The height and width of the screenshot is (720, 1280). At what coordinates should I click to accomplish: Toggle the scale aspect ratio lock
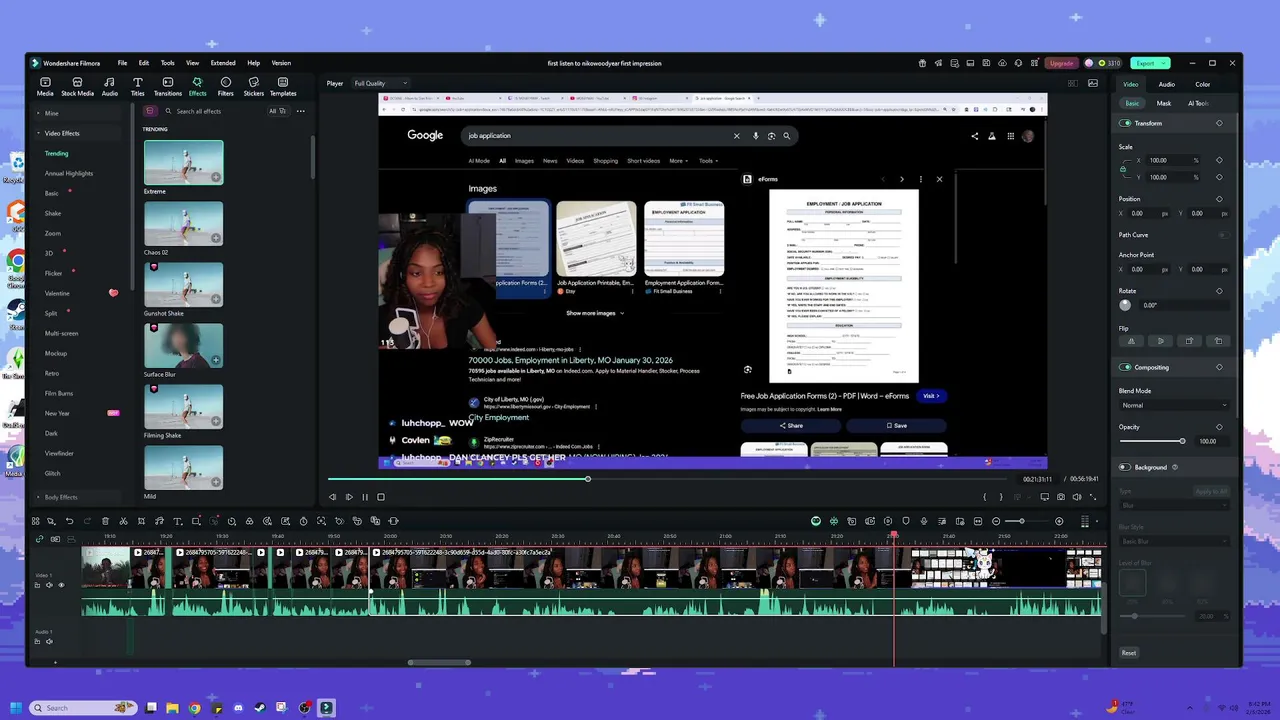(x=1123, y=169)
